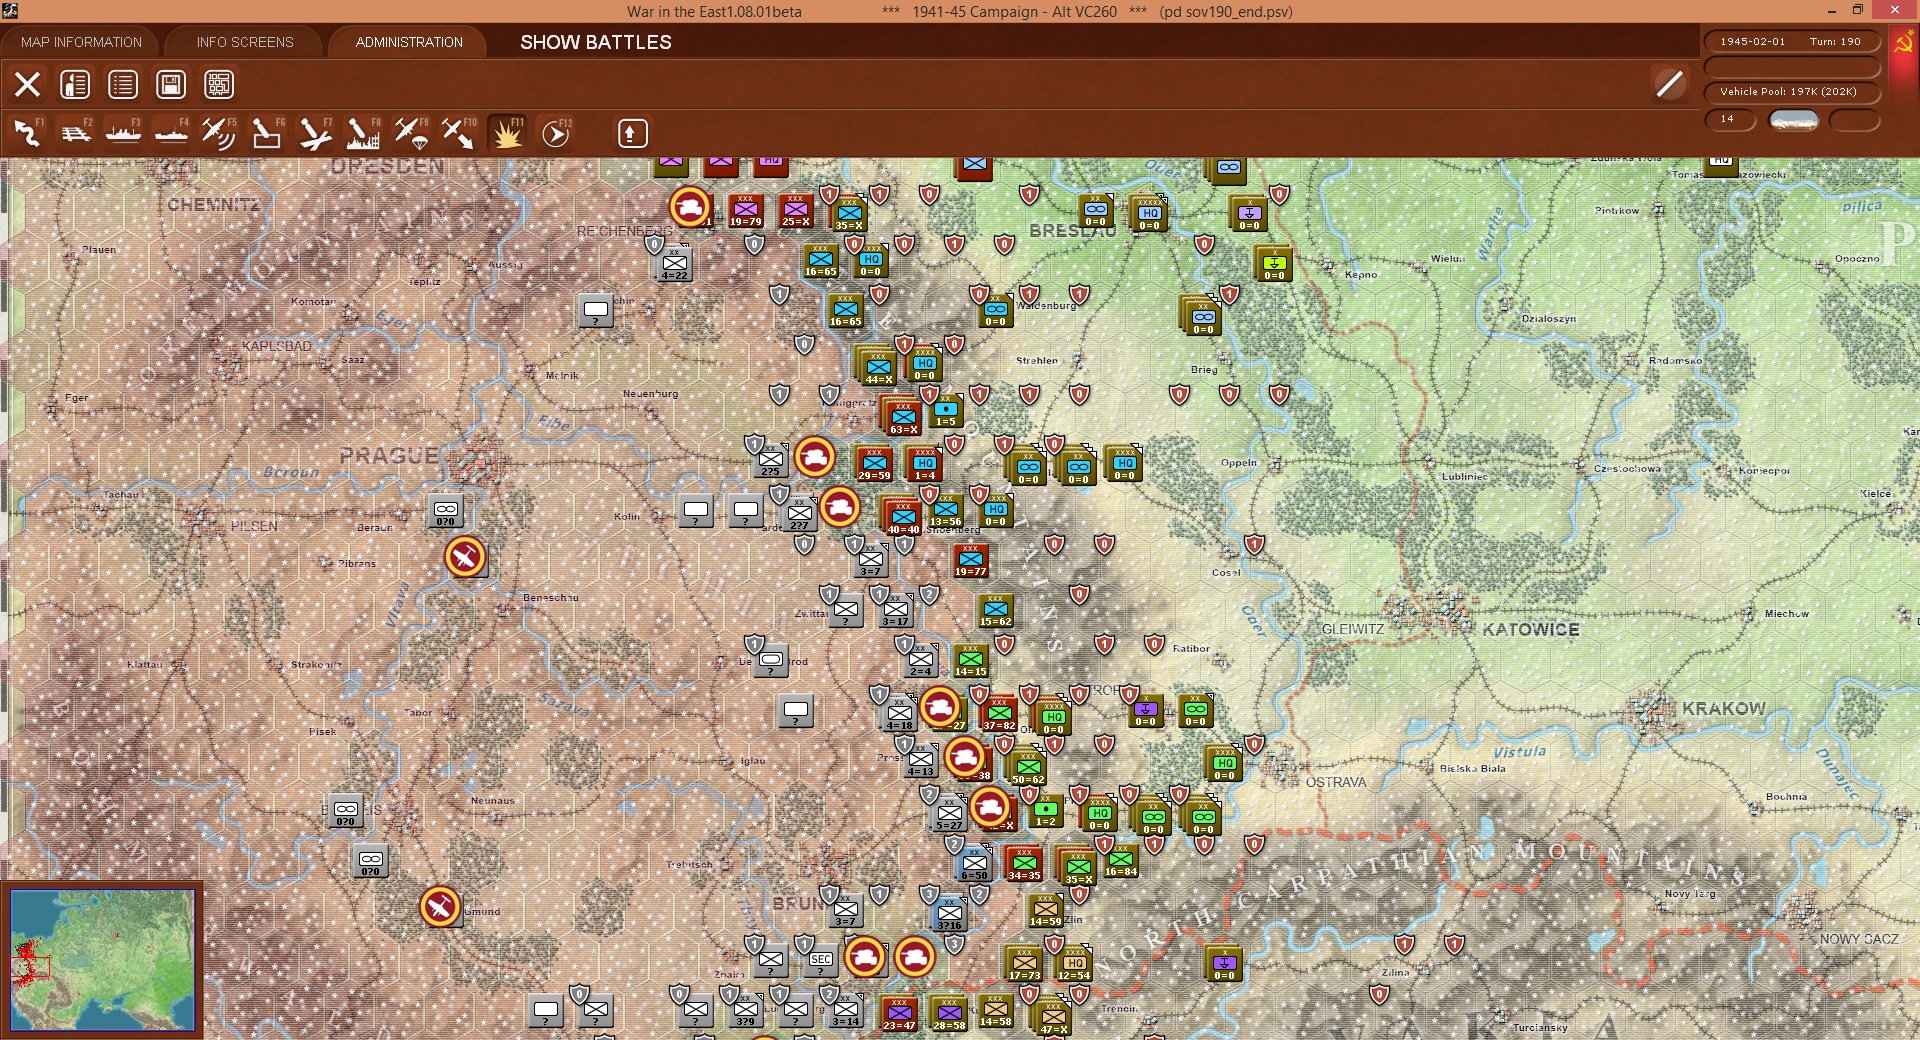Click the X exit icon in the administration row
The height and width of the screenshot is (1040, 1920).
click(27, 84)
